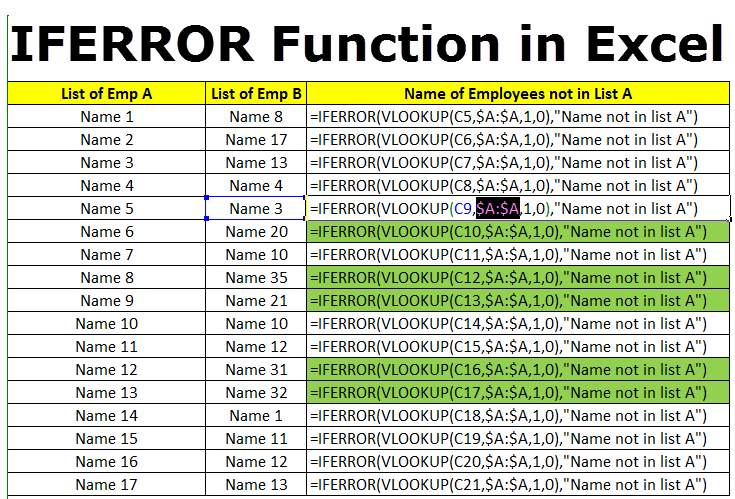The height and width of the screenshot is (499, 735).
Task: Click the green formula cell referencing C13
Action: coord(518,300)
